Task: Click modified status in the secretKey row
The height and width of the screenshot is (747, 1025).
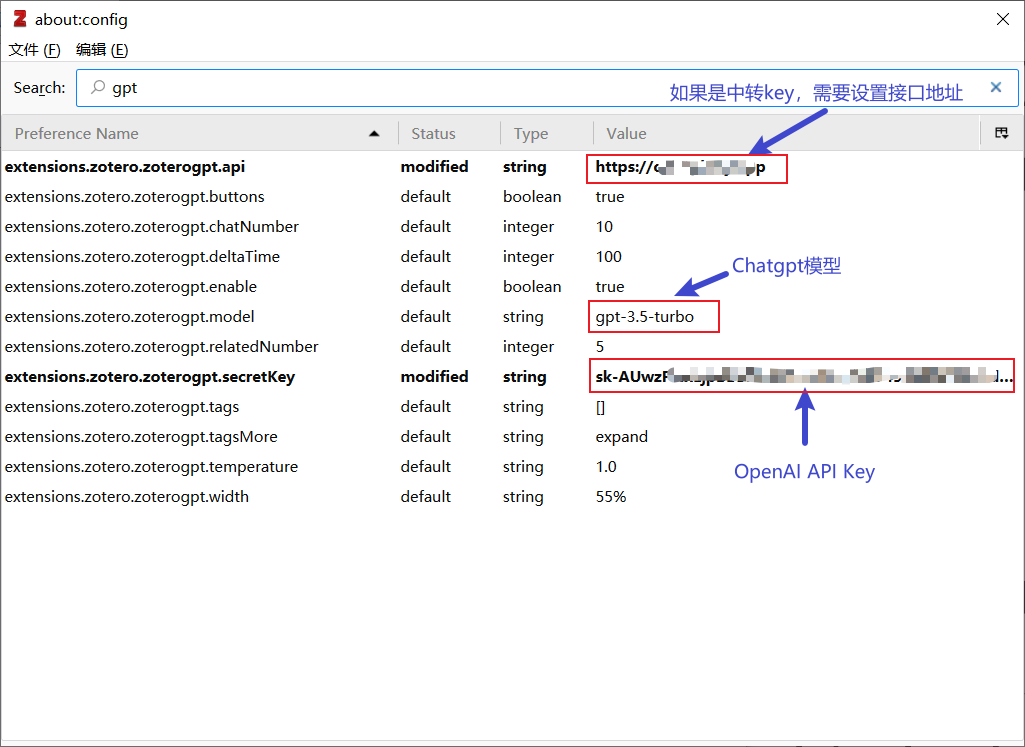Action: coord(435,377)
